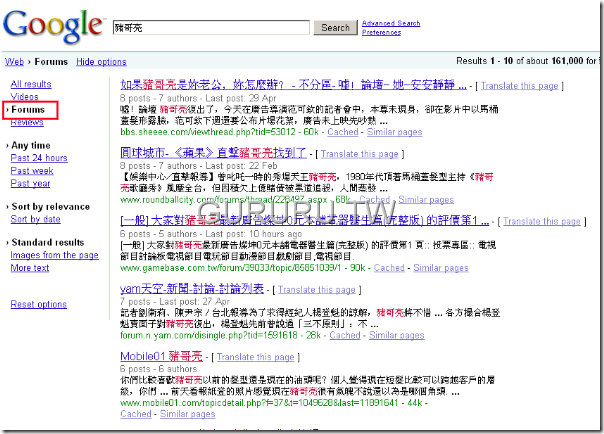This screenshot has width=604, height=434.
Task: Click the www.mobile01.com green URL text
Action: pyautogui.click(x=259, y=403)
